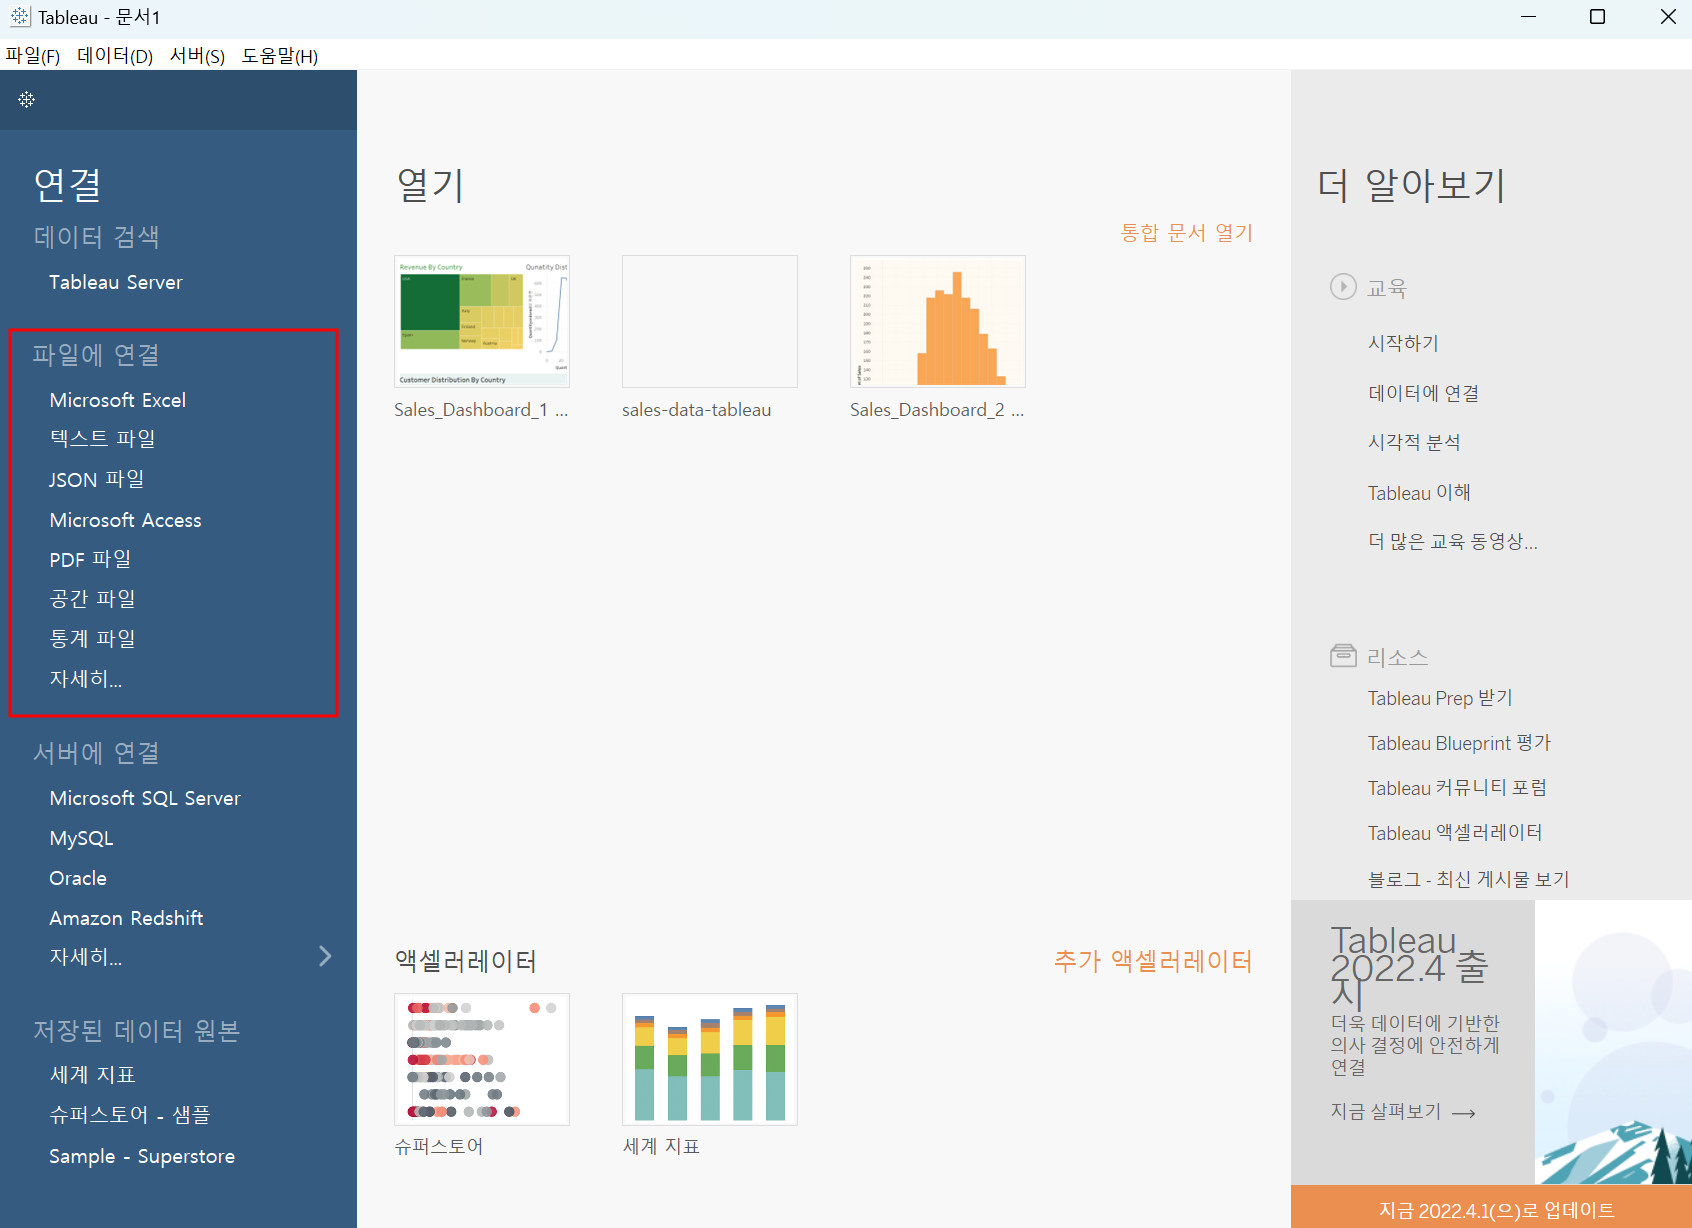1692x1228 pixels.
Task: Connect to MySQL
Action: pyautogui.click(x=82, y=838)
